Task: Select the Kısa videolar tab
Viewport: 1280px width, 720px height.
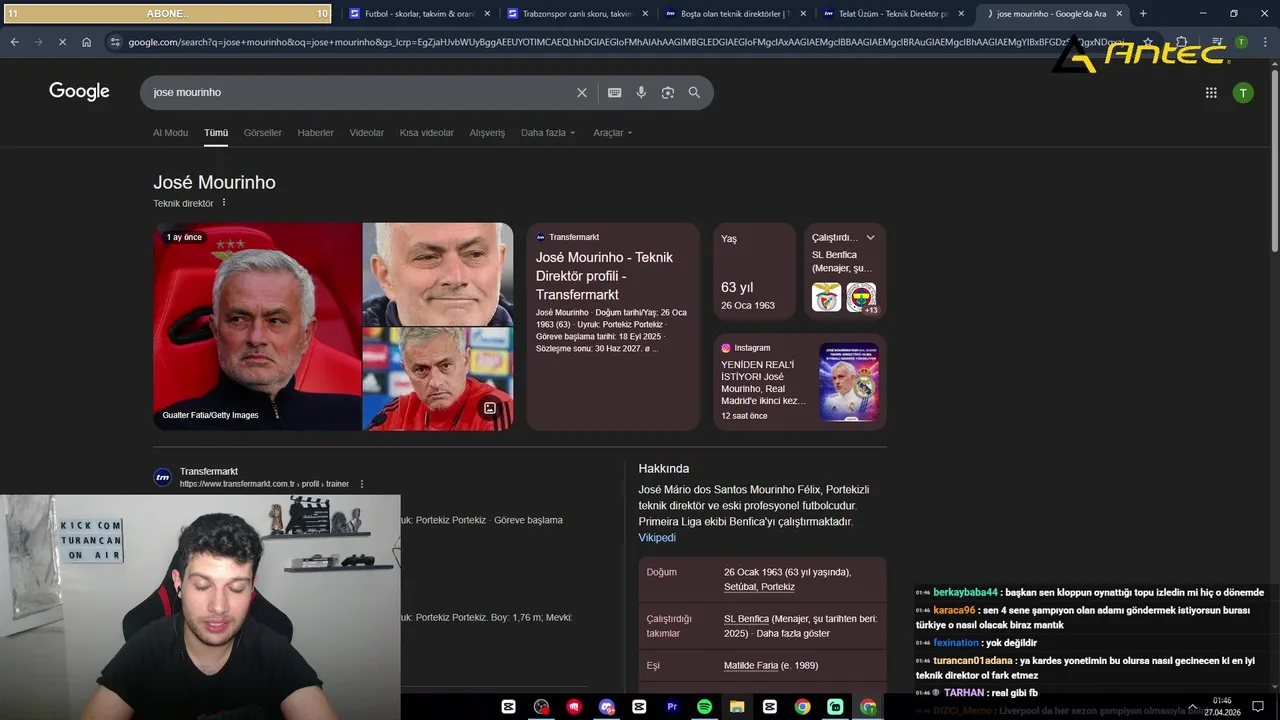Action: (427, 133)
